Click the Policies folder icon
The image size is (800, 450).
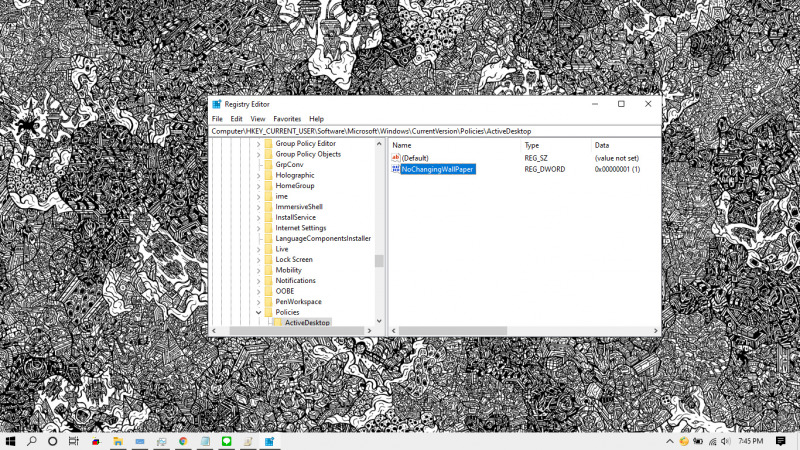click(x=268, y=312)
